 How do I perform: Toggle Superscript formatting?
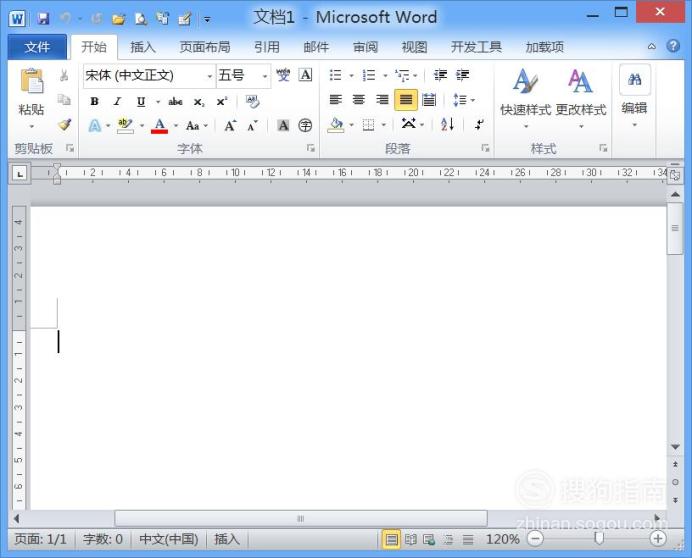point(222,102)
